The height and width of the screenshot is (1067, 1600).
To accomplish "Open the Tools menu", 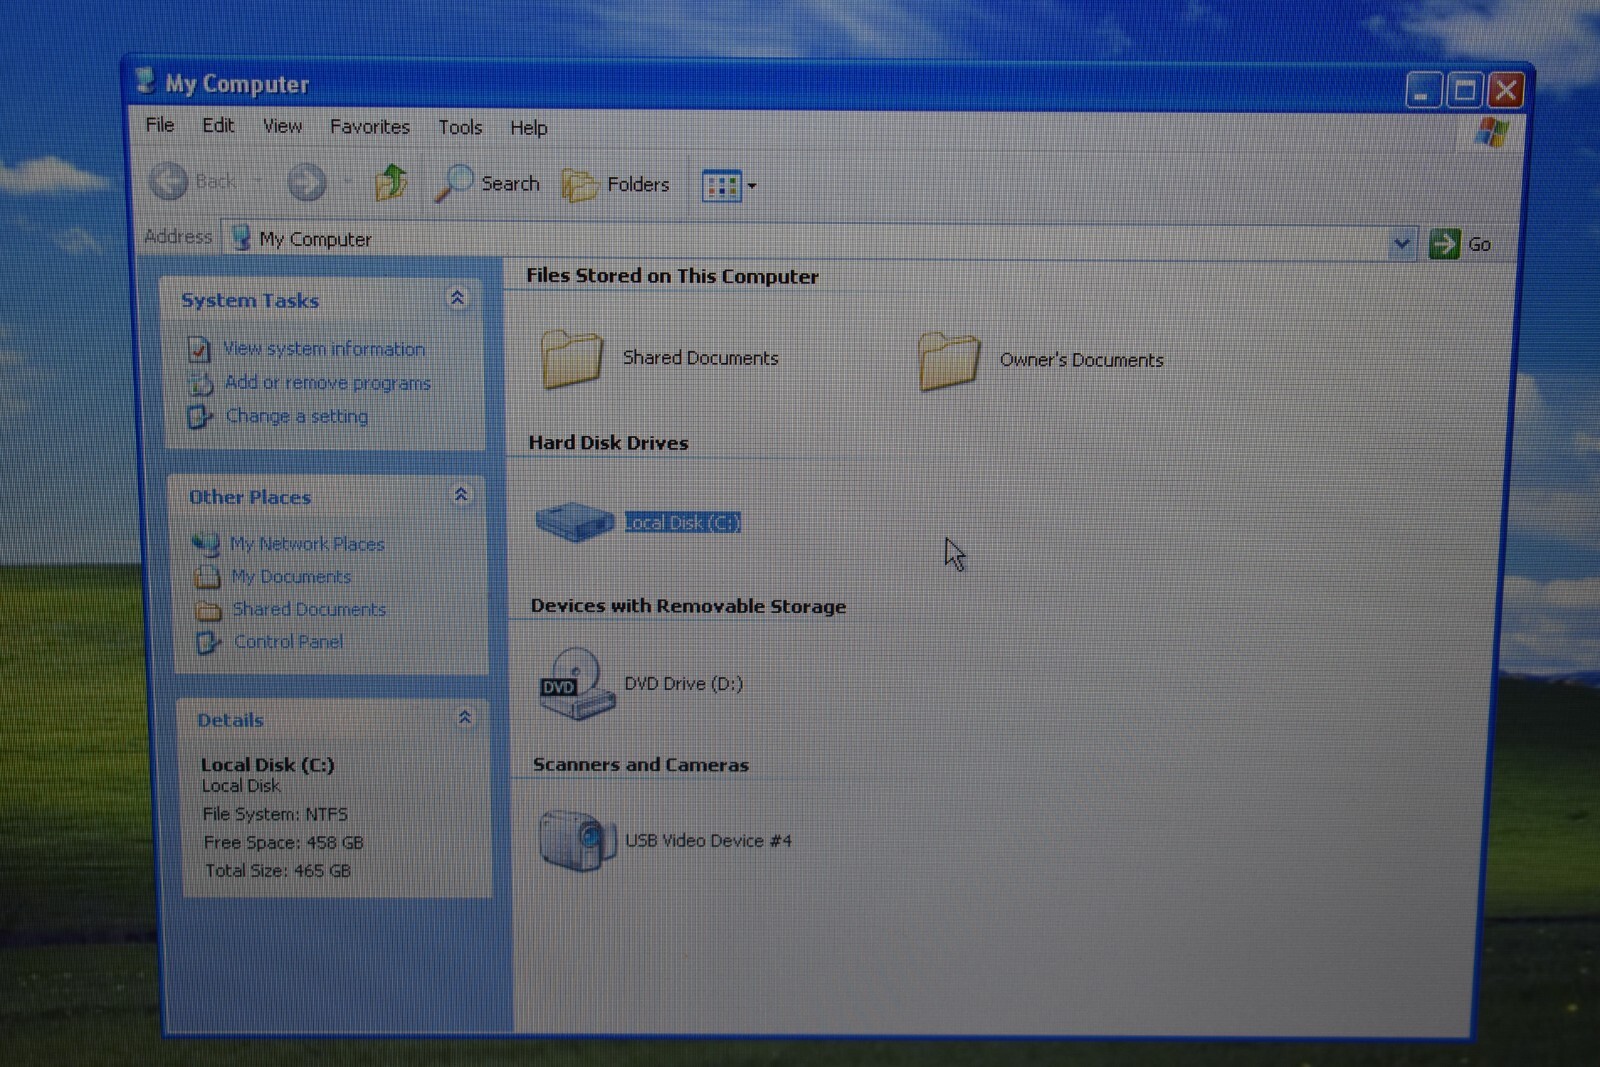I will point(460,127).
